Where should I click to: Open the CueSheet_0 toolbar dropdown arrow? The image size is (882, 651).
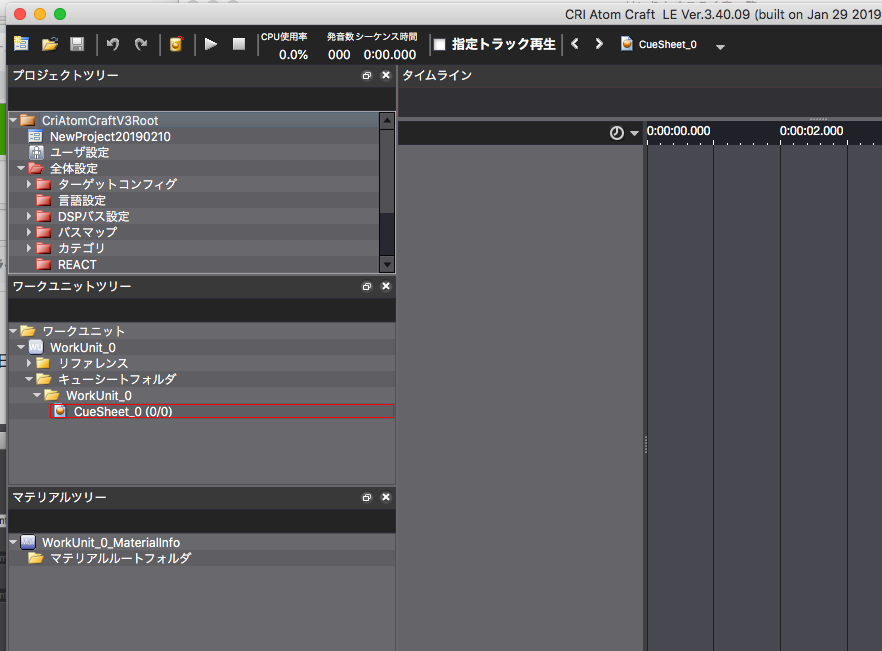coord(720,47)
